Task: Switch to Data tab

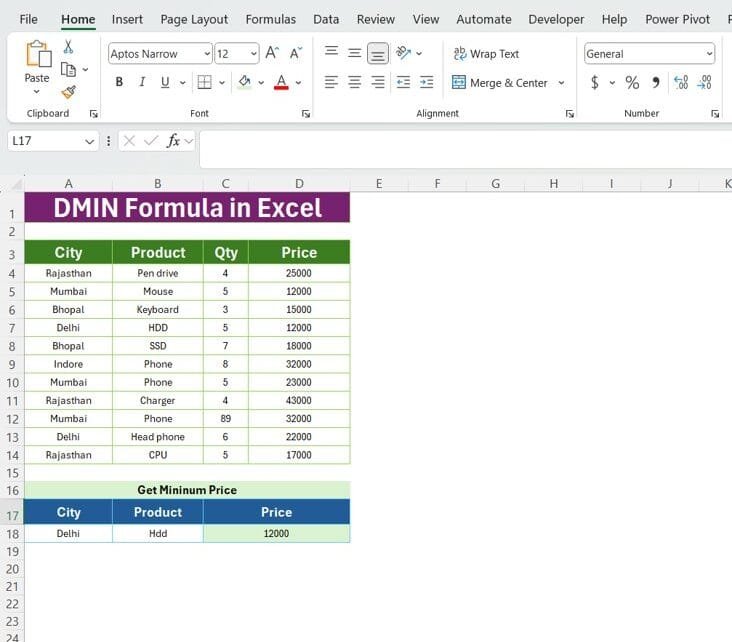Action: pyautogui.click(x=326, y=19)
